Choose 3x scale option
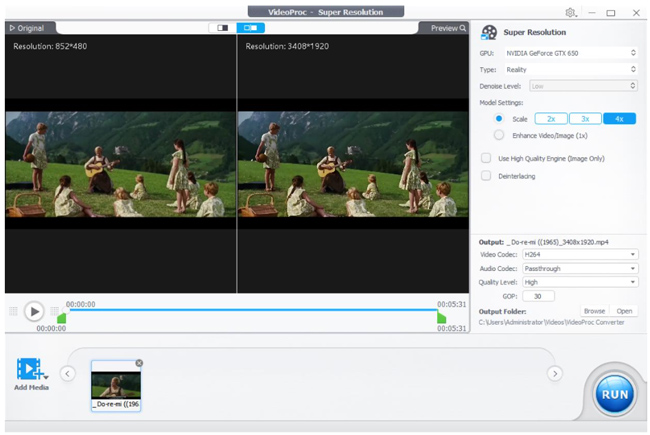 click(585, 119)
